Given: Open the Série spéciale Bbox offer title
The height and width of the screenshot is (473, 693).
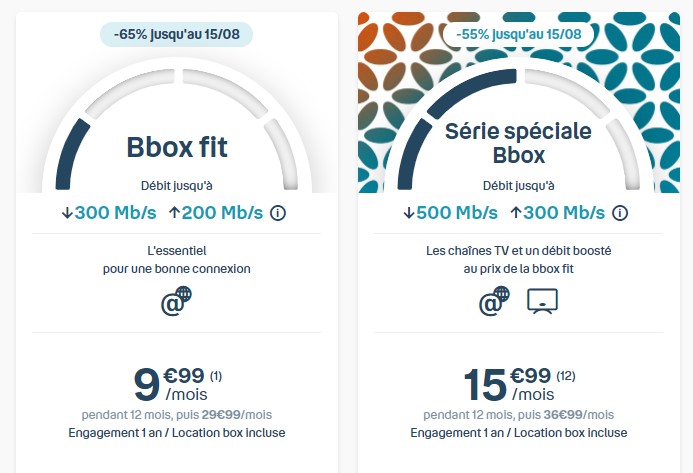Looking at the screenshot, I should [518, 143].
